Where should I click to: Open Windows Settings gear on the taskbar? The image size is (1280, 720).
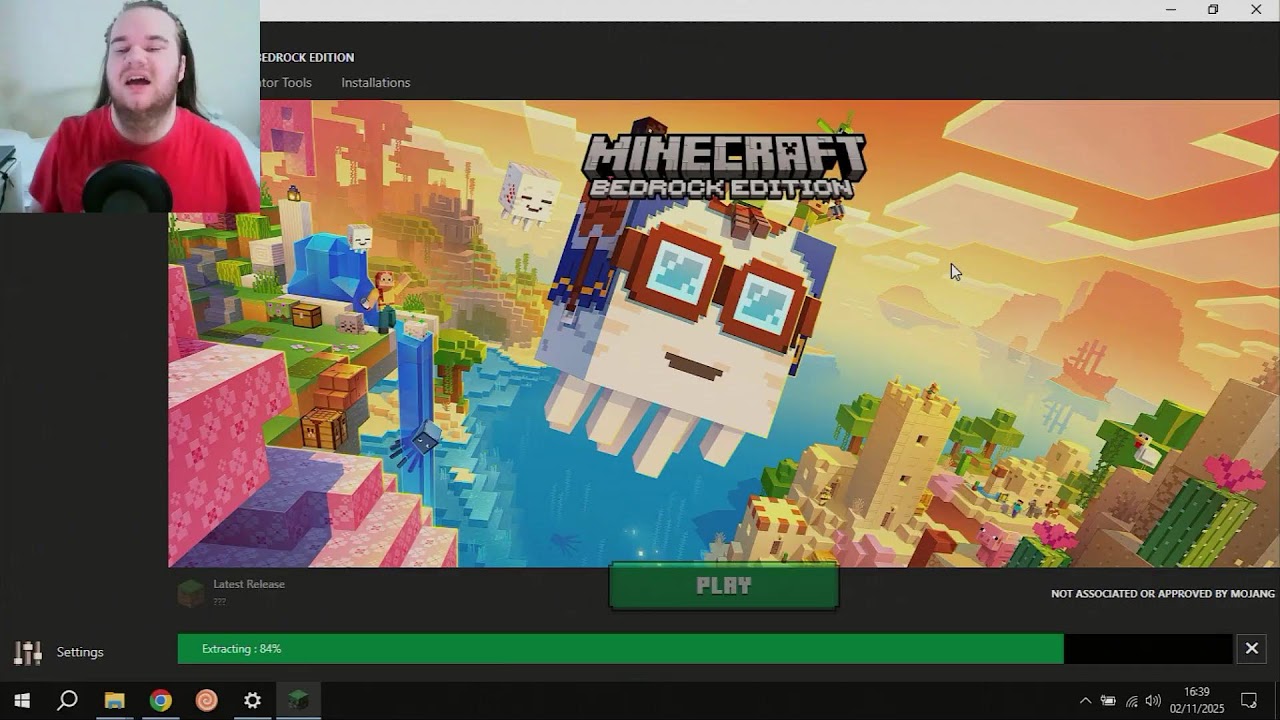coord(252,701)
